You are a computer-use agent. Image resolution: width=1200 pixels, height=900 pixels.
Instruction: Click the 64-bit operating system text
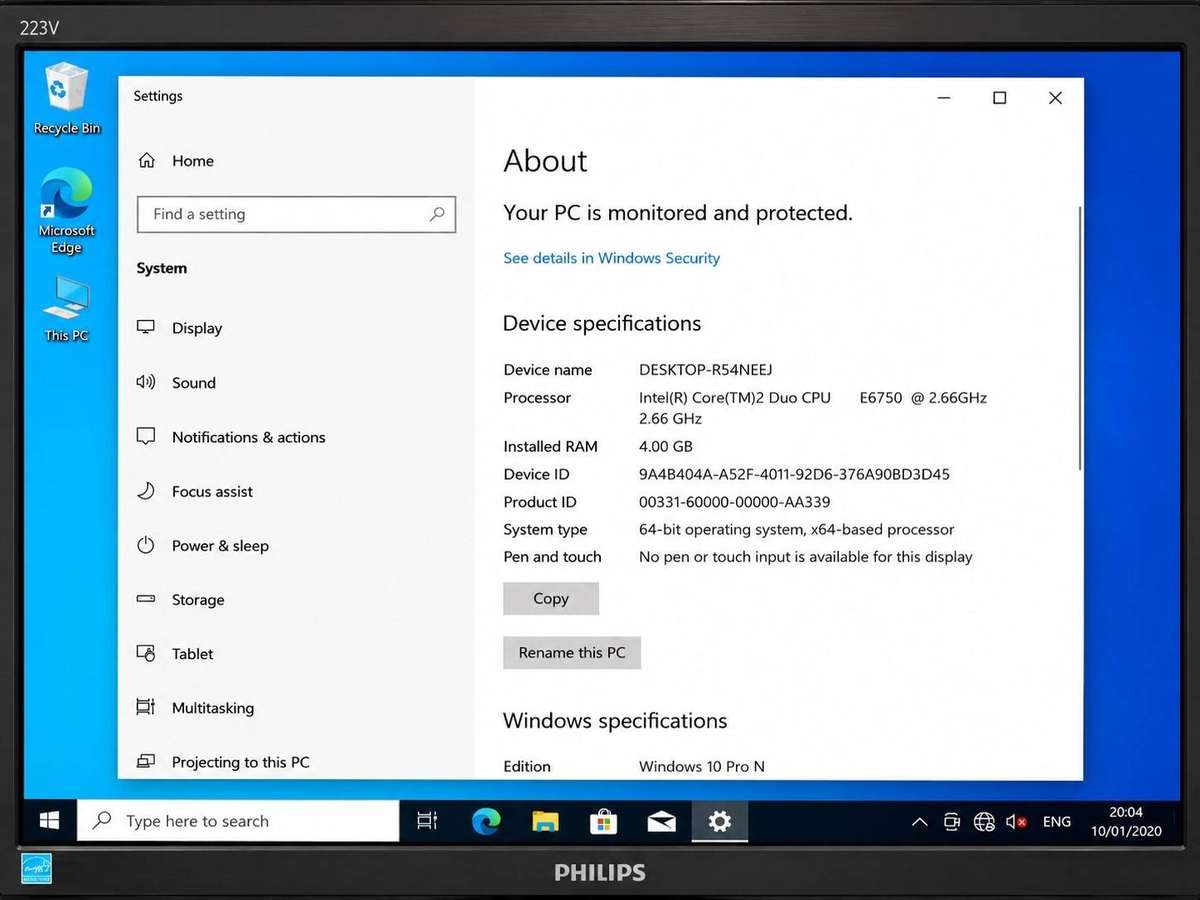point(797,530)
